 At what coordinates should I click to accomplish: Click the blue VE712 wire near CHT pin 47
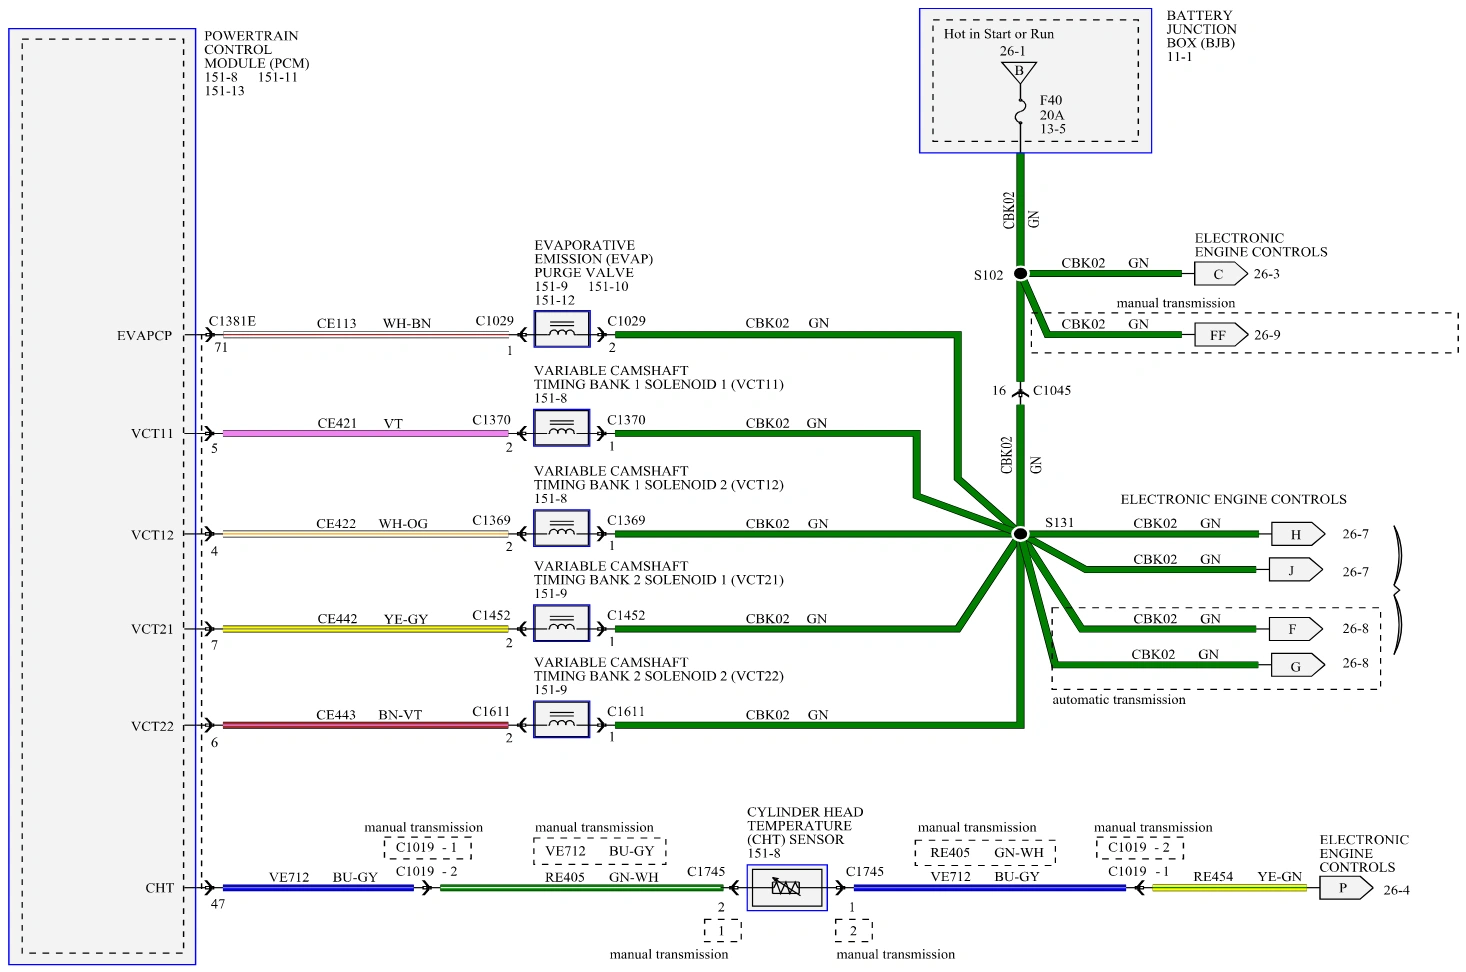point(318,888)
